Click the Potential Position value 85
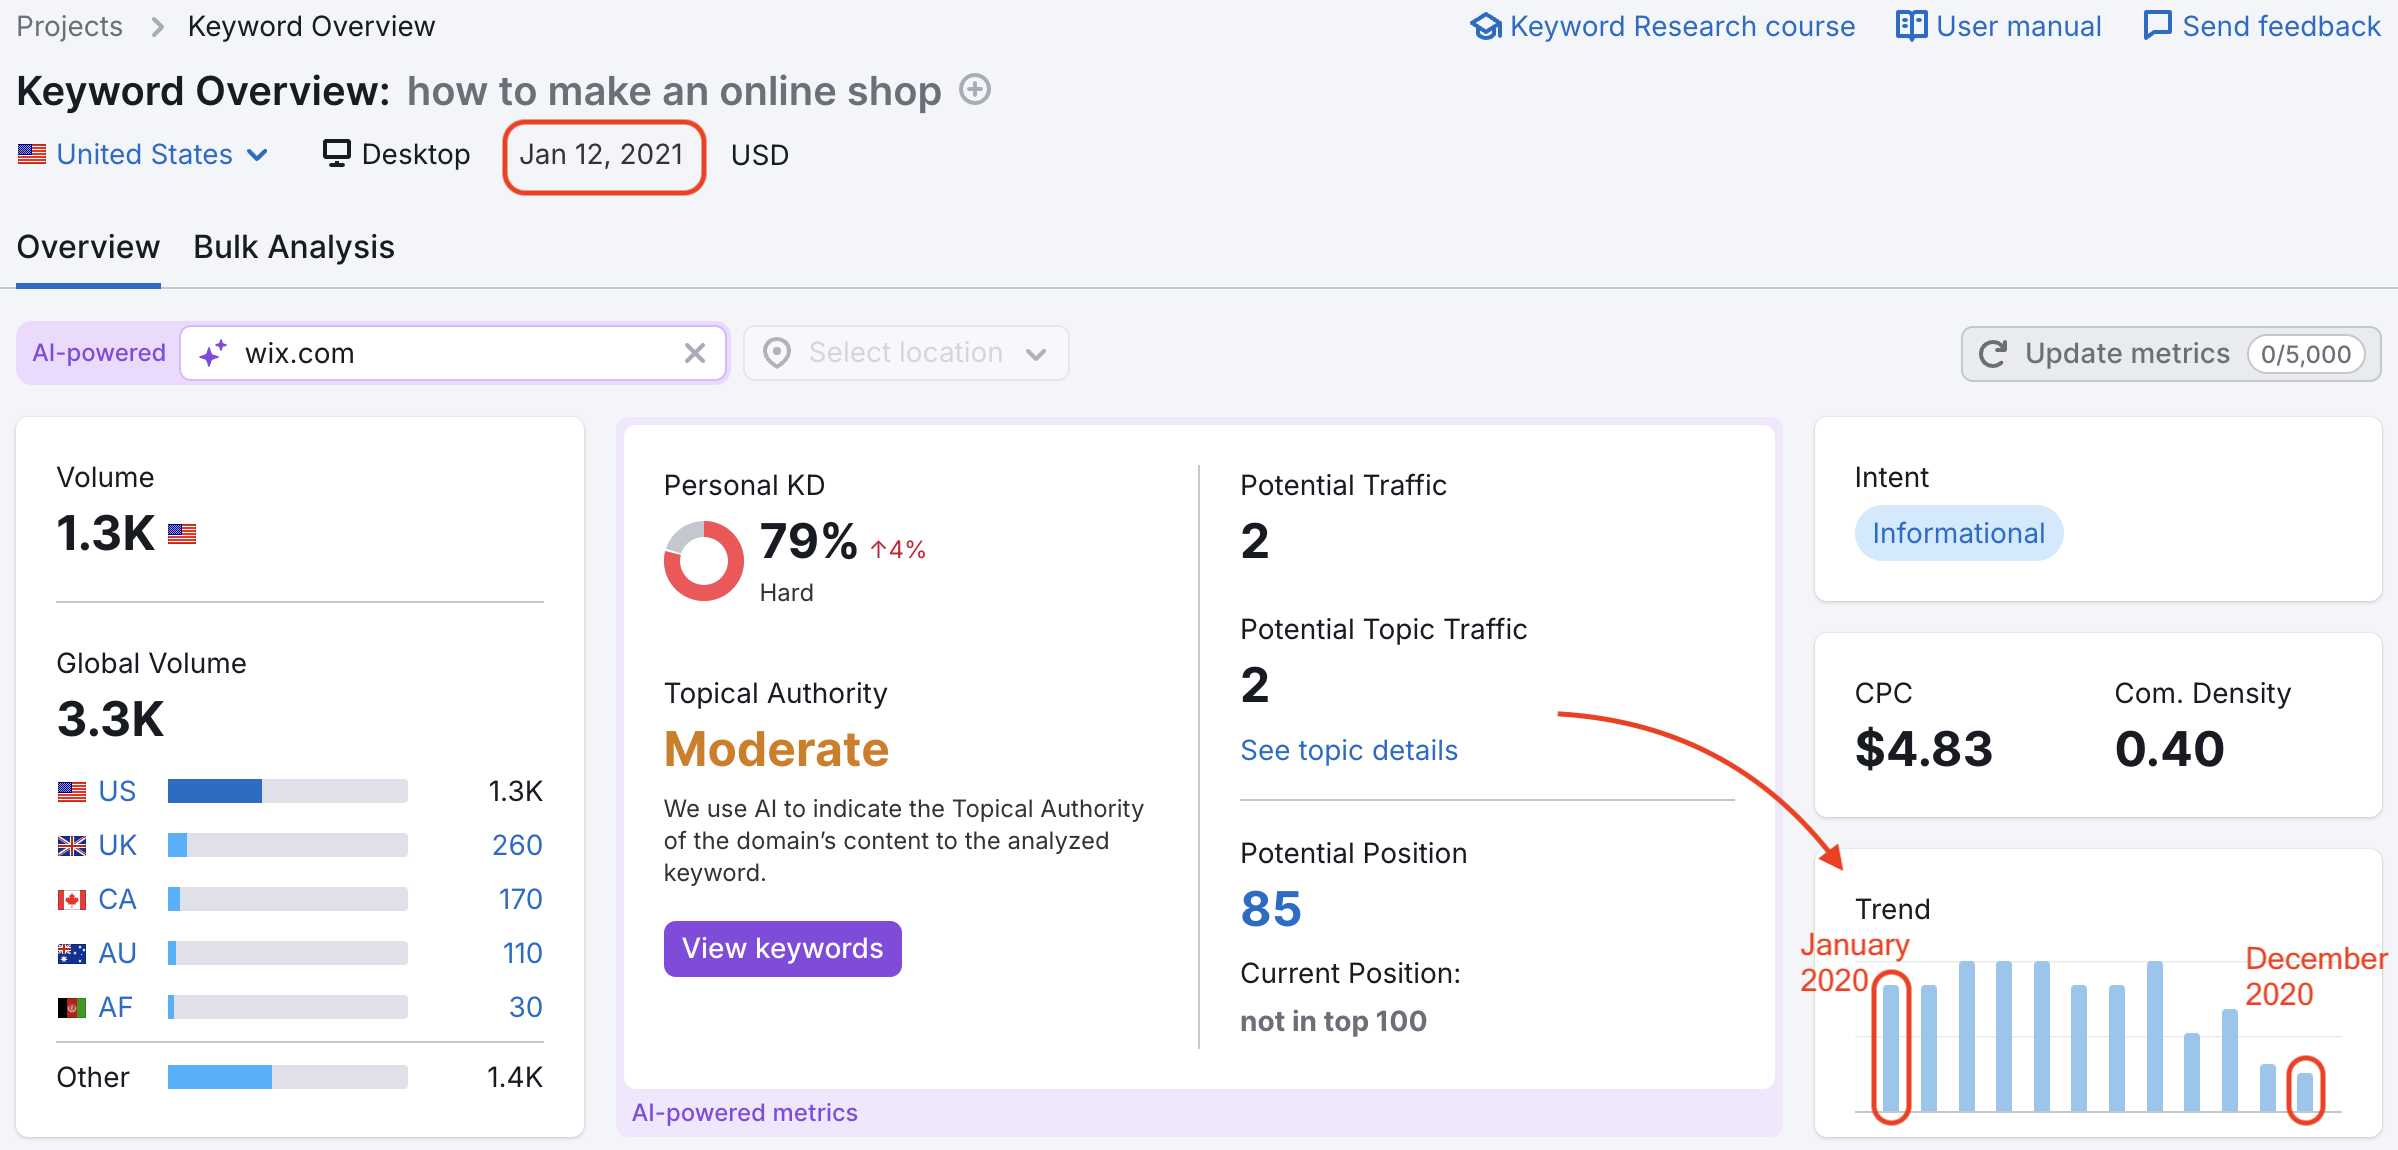 click(1271, 909)
